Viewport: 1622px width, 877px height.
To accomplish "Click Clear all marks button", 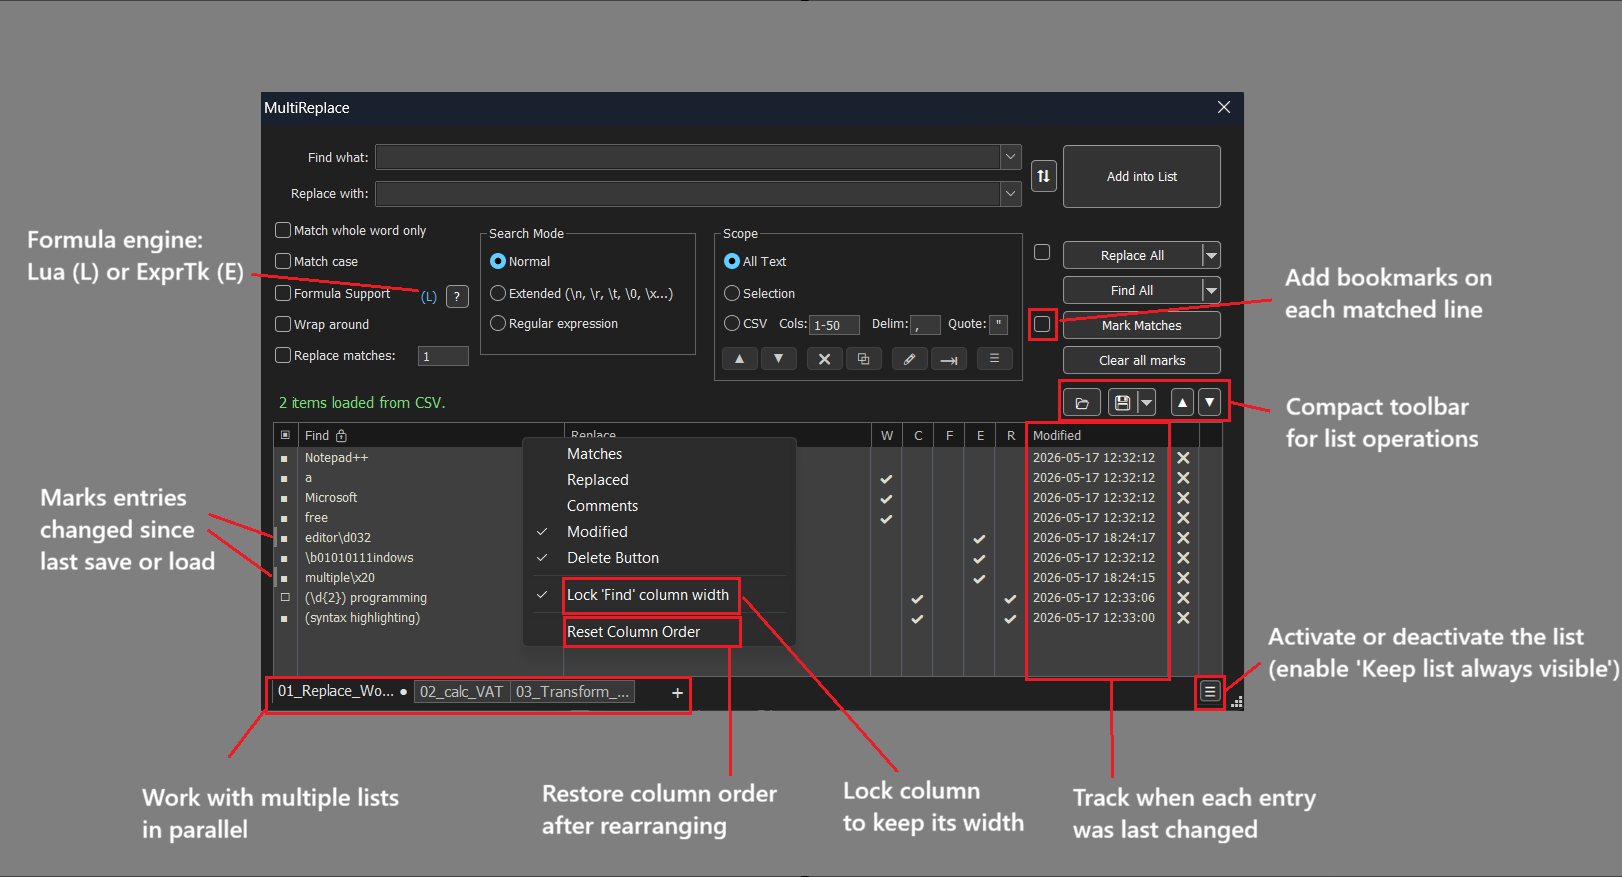I will (1142, 360).
